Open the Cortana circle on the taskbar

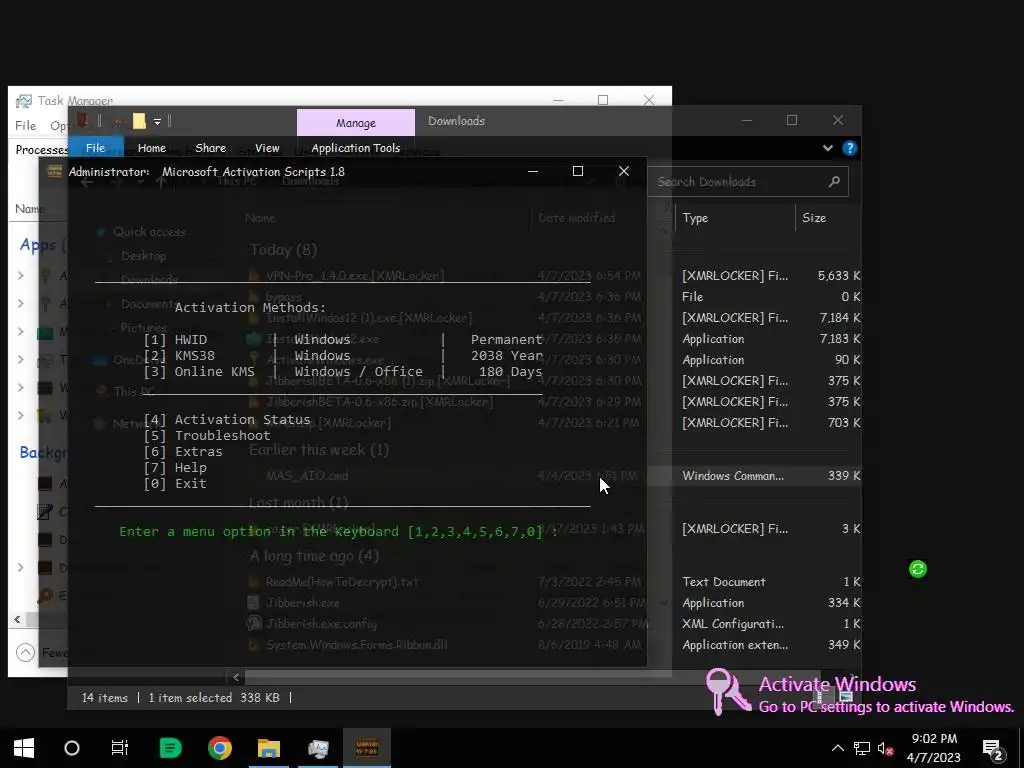[72, 748]
